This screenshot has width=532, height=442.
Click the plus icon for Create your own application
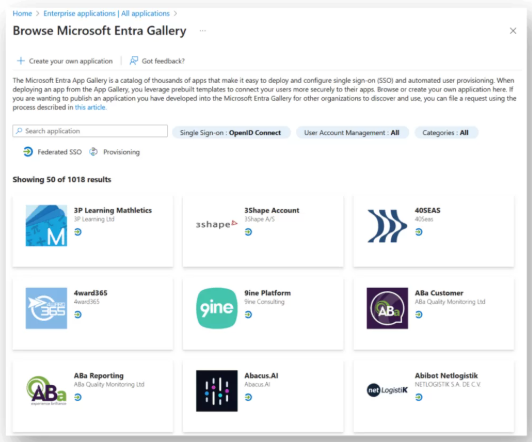[21, 61]
